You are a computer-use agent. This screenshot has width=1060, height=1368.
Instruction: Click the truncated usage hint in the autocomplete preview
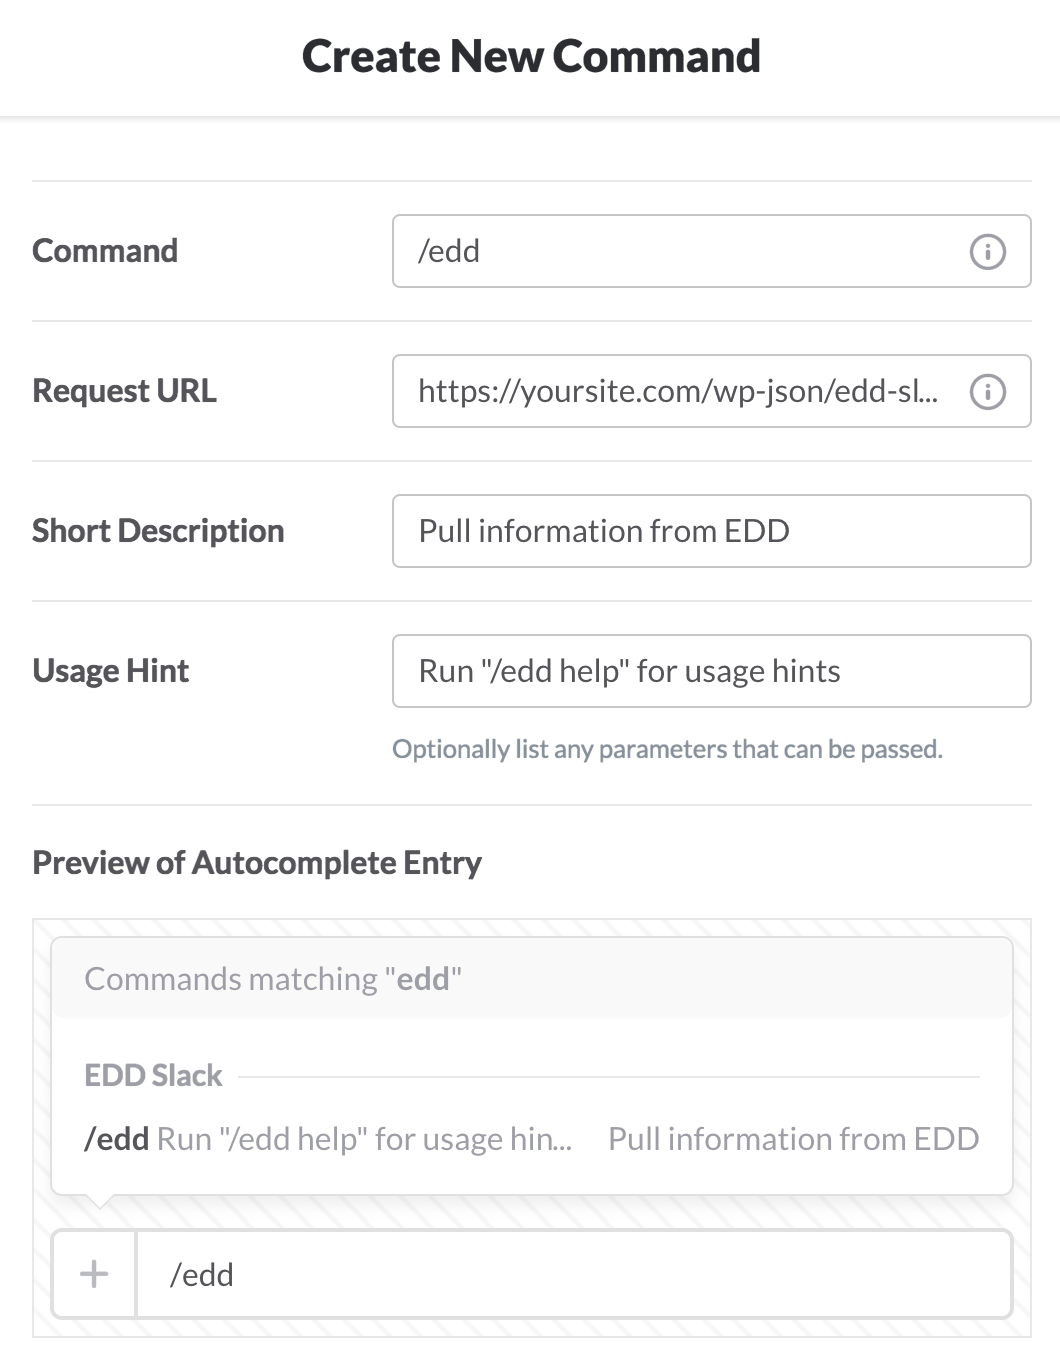pos(364,1139)
